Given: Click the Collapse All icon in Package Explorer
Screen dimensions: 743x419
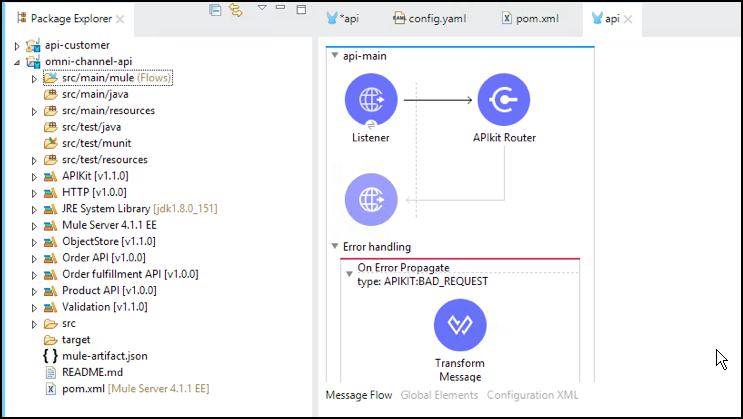Looking at the screenshot, I should click(x=215, y=9).
